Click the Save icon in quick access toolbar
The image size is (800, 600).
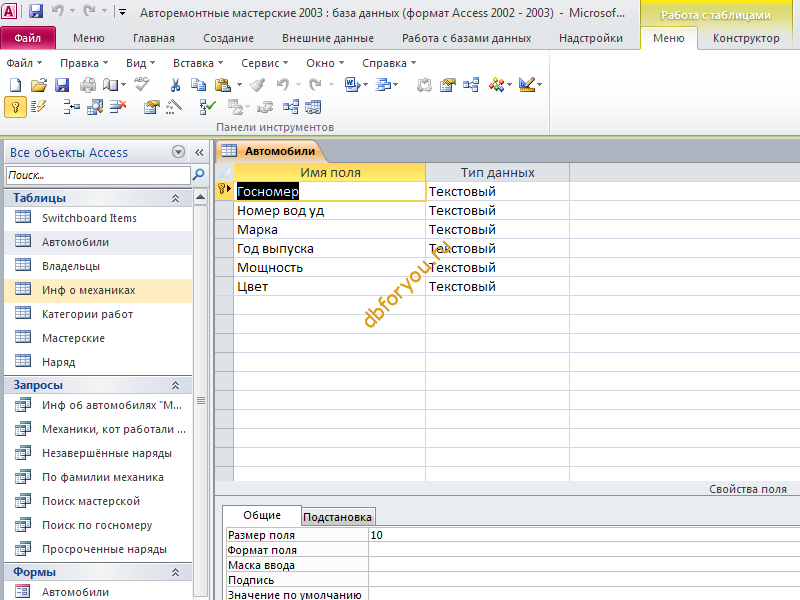36,11
